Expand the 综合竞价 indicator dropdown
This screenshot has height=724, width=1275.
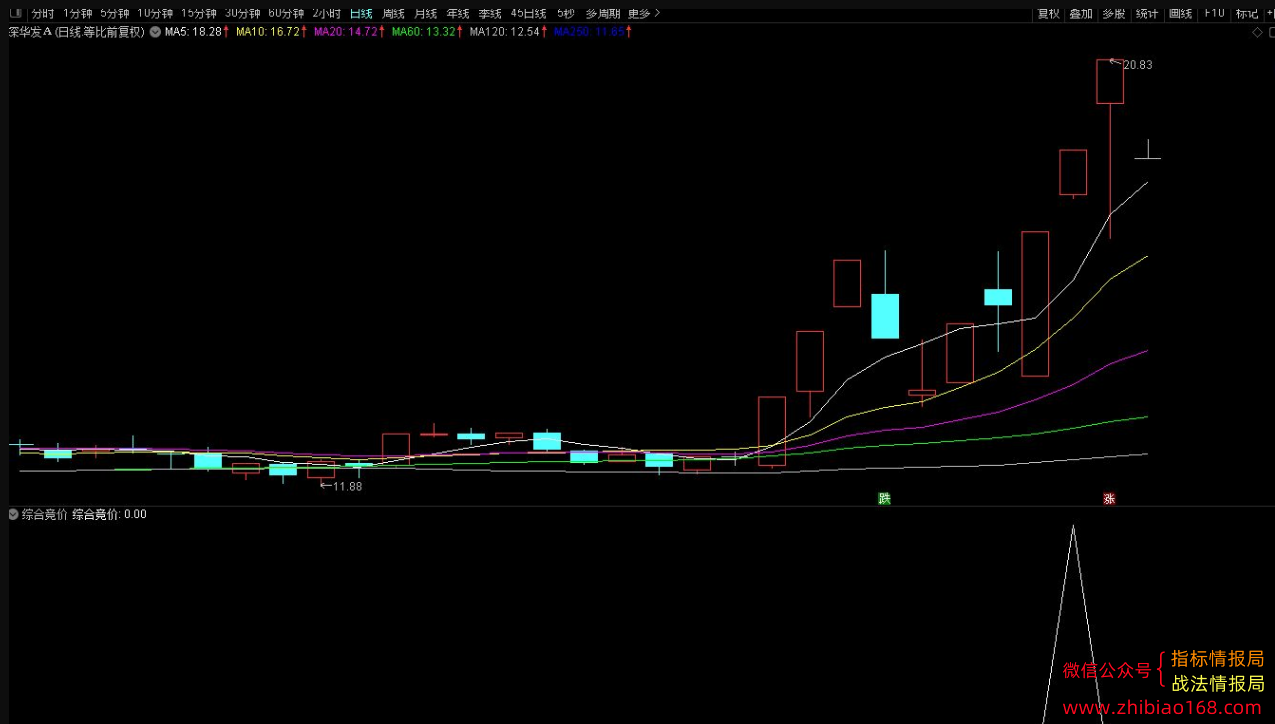(13, 515)
